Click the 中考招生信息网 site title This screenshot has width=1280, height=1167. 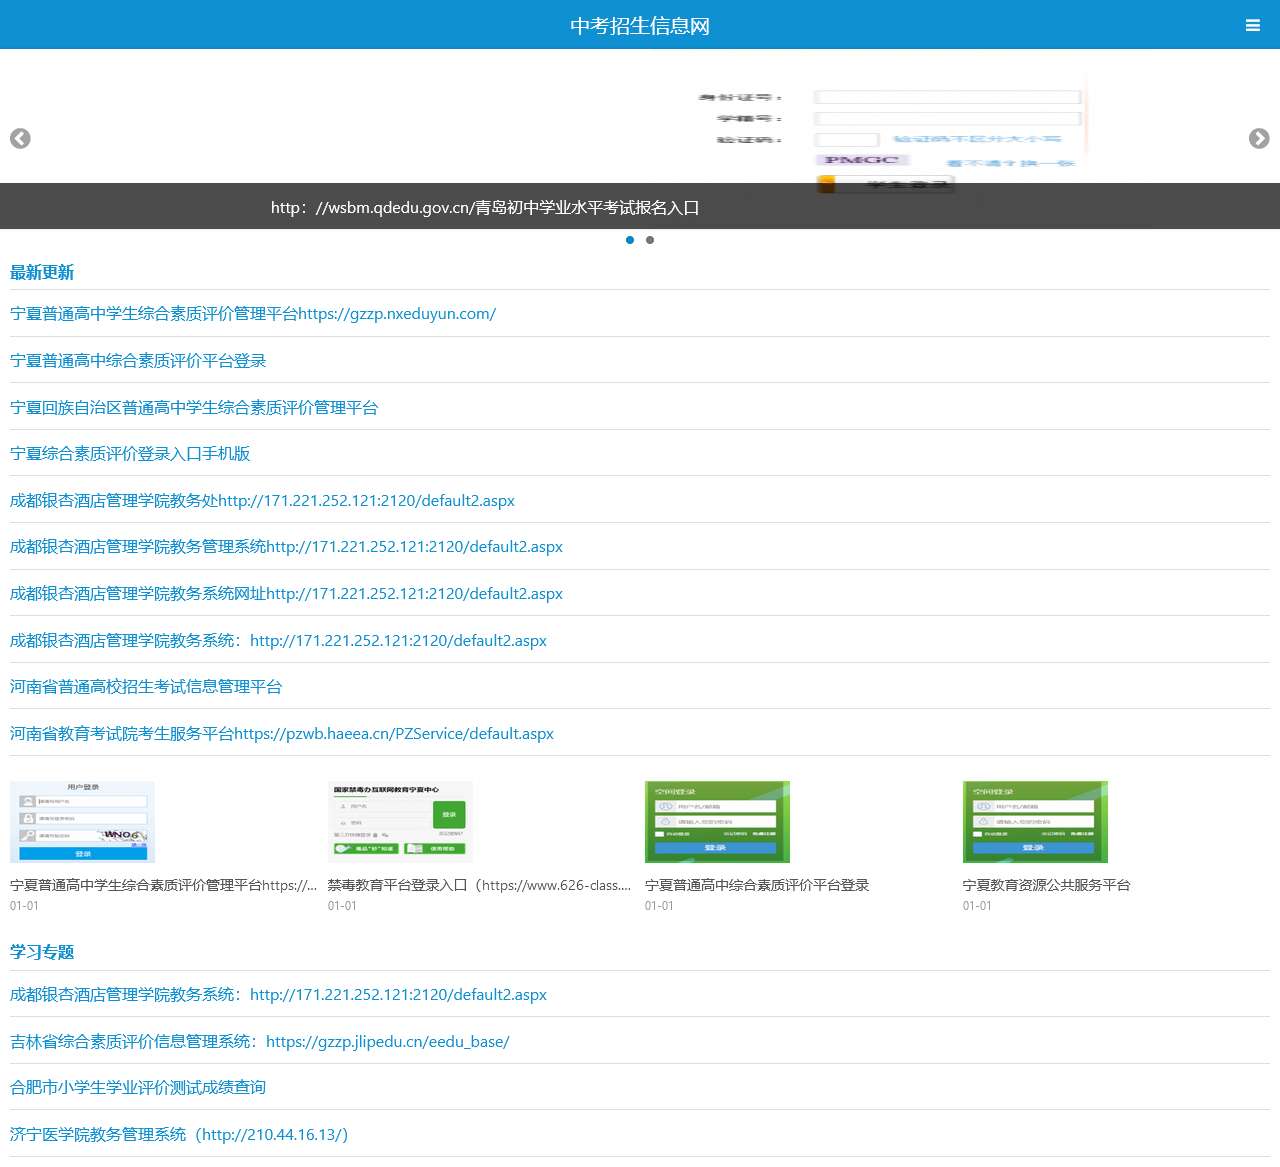(x=640, y=26)
